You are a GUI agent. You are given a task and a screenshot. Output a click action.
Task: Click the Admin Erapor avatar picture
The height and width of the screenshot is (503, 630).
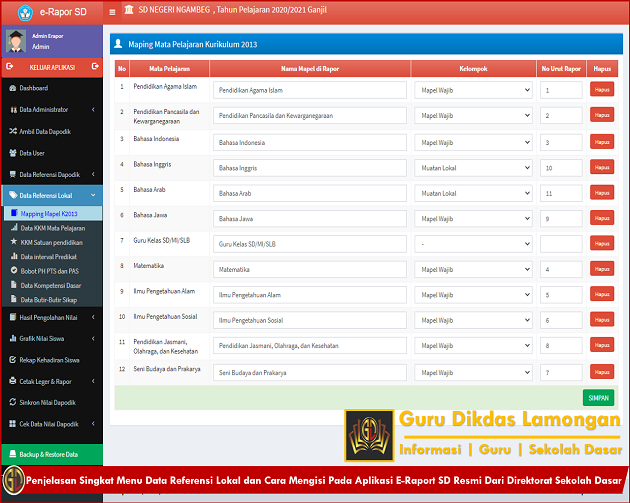pyautogui.click(x=16, y=41)
